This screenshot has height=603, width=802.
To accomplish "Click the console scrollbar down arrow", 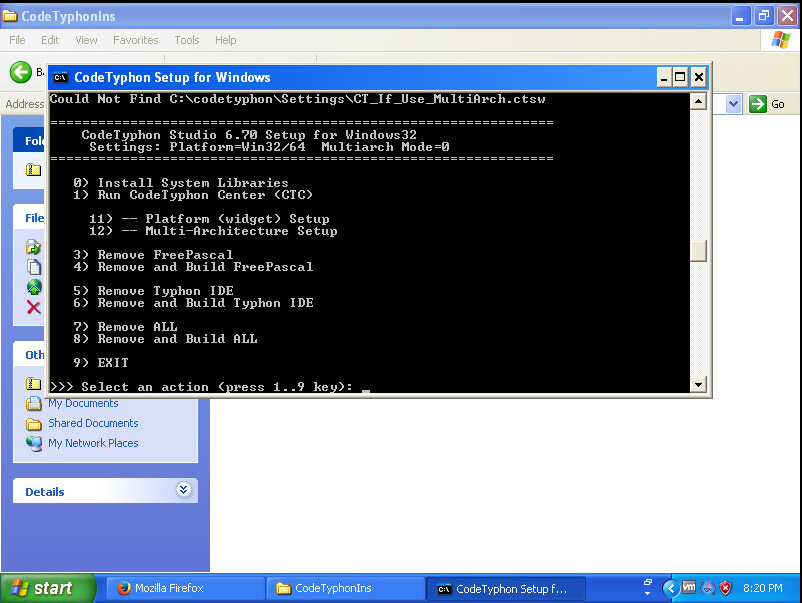I will (x=698, y=384).
